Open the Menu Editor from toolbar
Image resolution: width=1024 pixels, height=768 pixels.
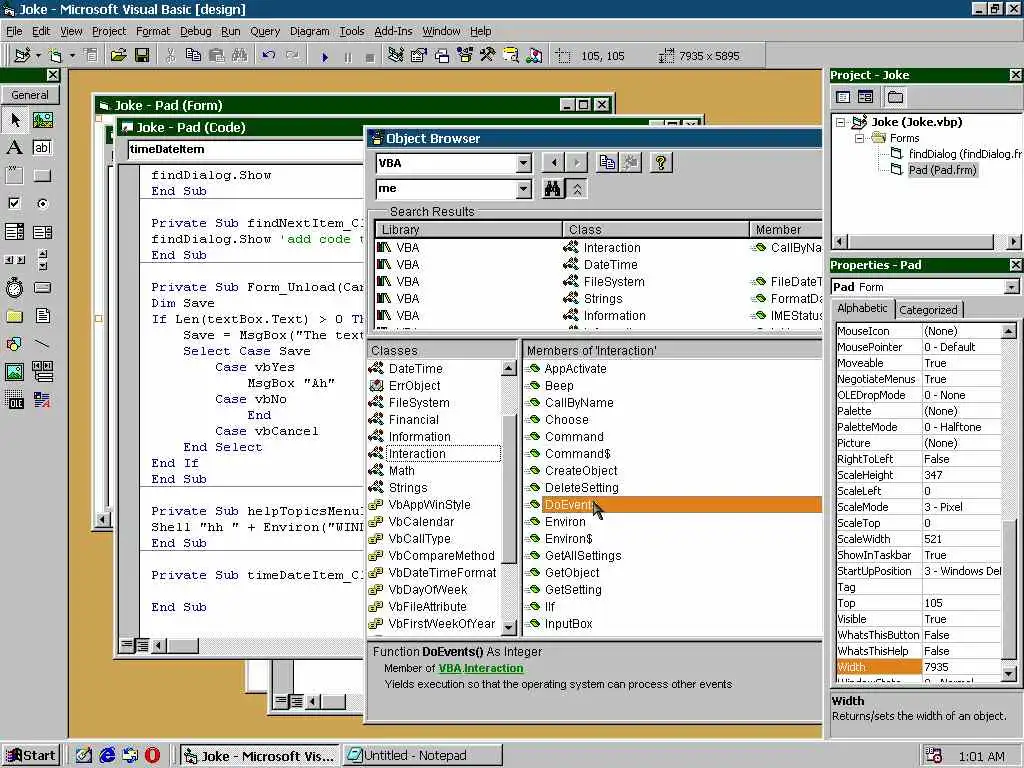pos(90,56)
